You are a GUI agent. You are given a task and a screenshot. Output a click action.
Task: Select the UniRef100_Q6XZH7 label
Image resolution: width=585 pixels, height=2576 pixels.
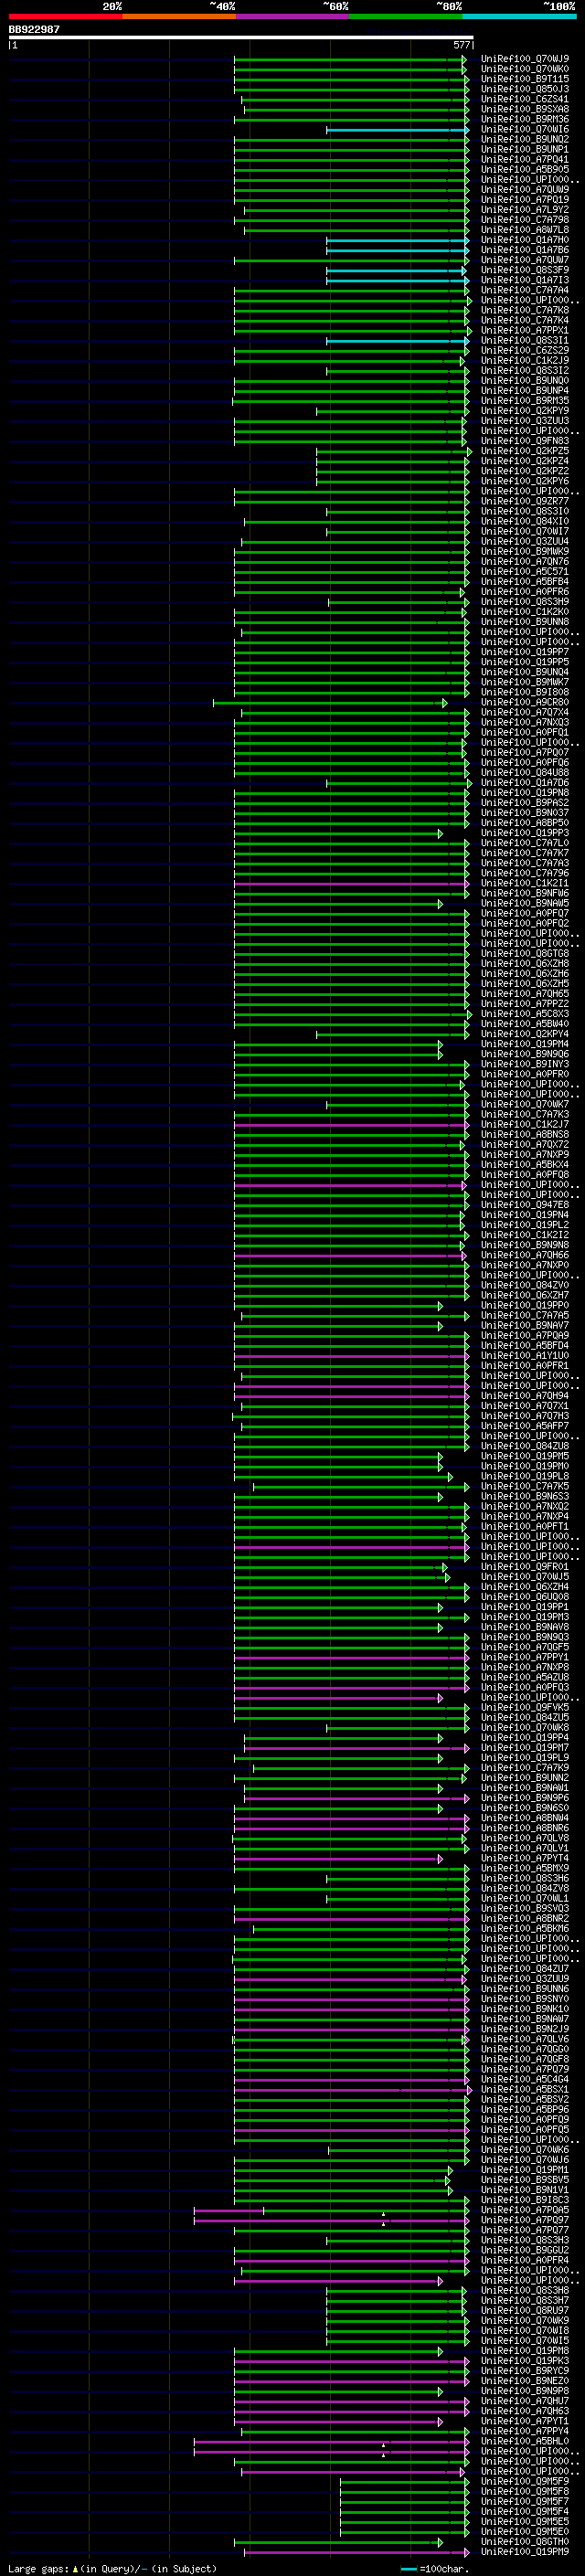click(525, 1295)
